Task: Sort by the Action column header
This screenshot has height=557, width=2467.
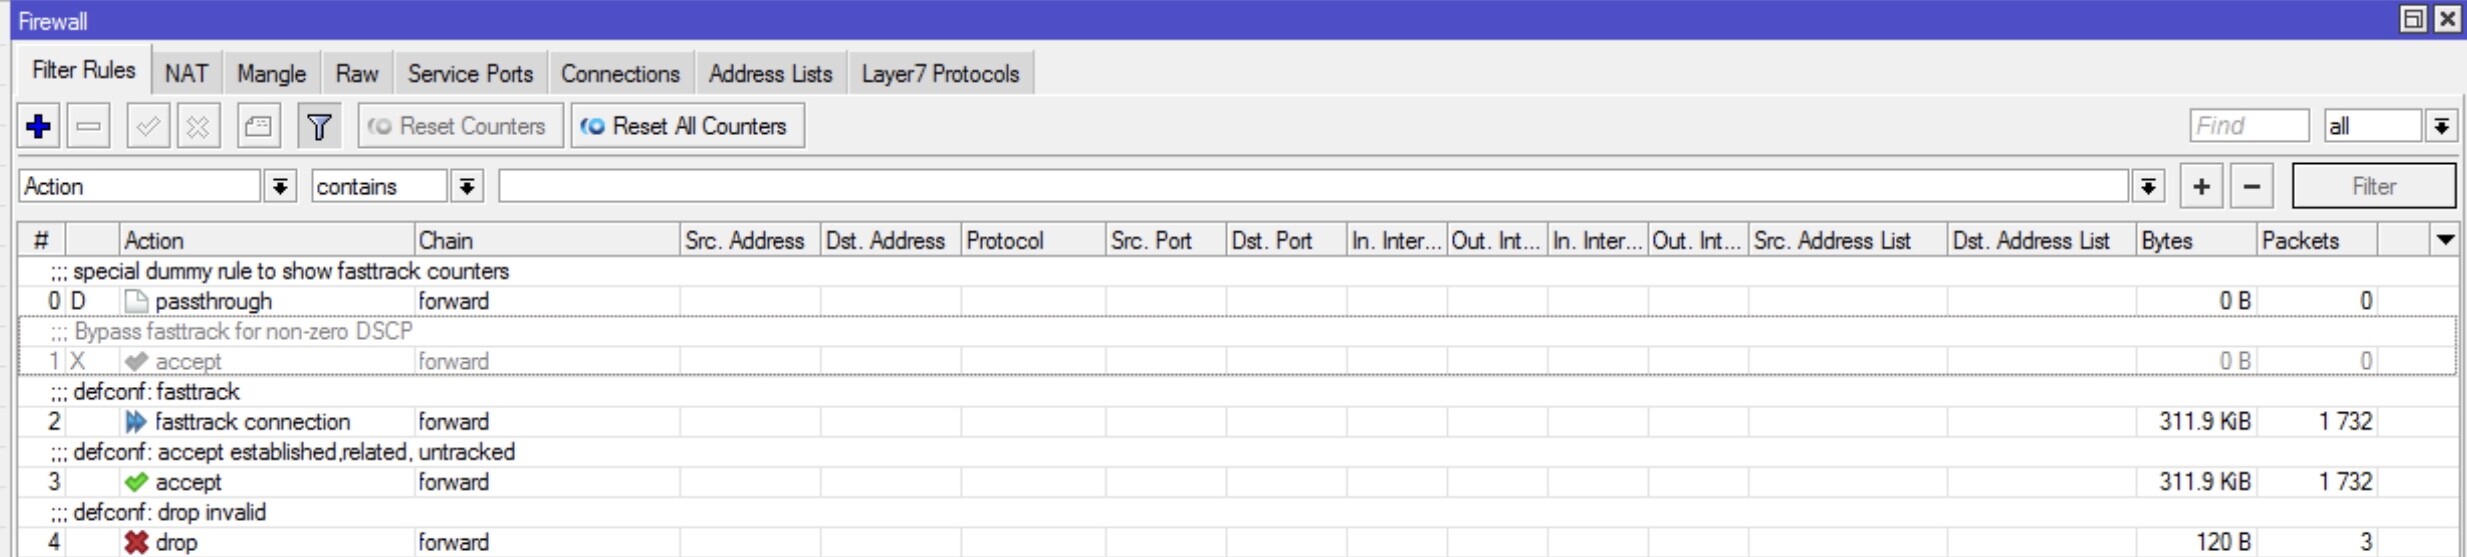Action: point(266,240)
